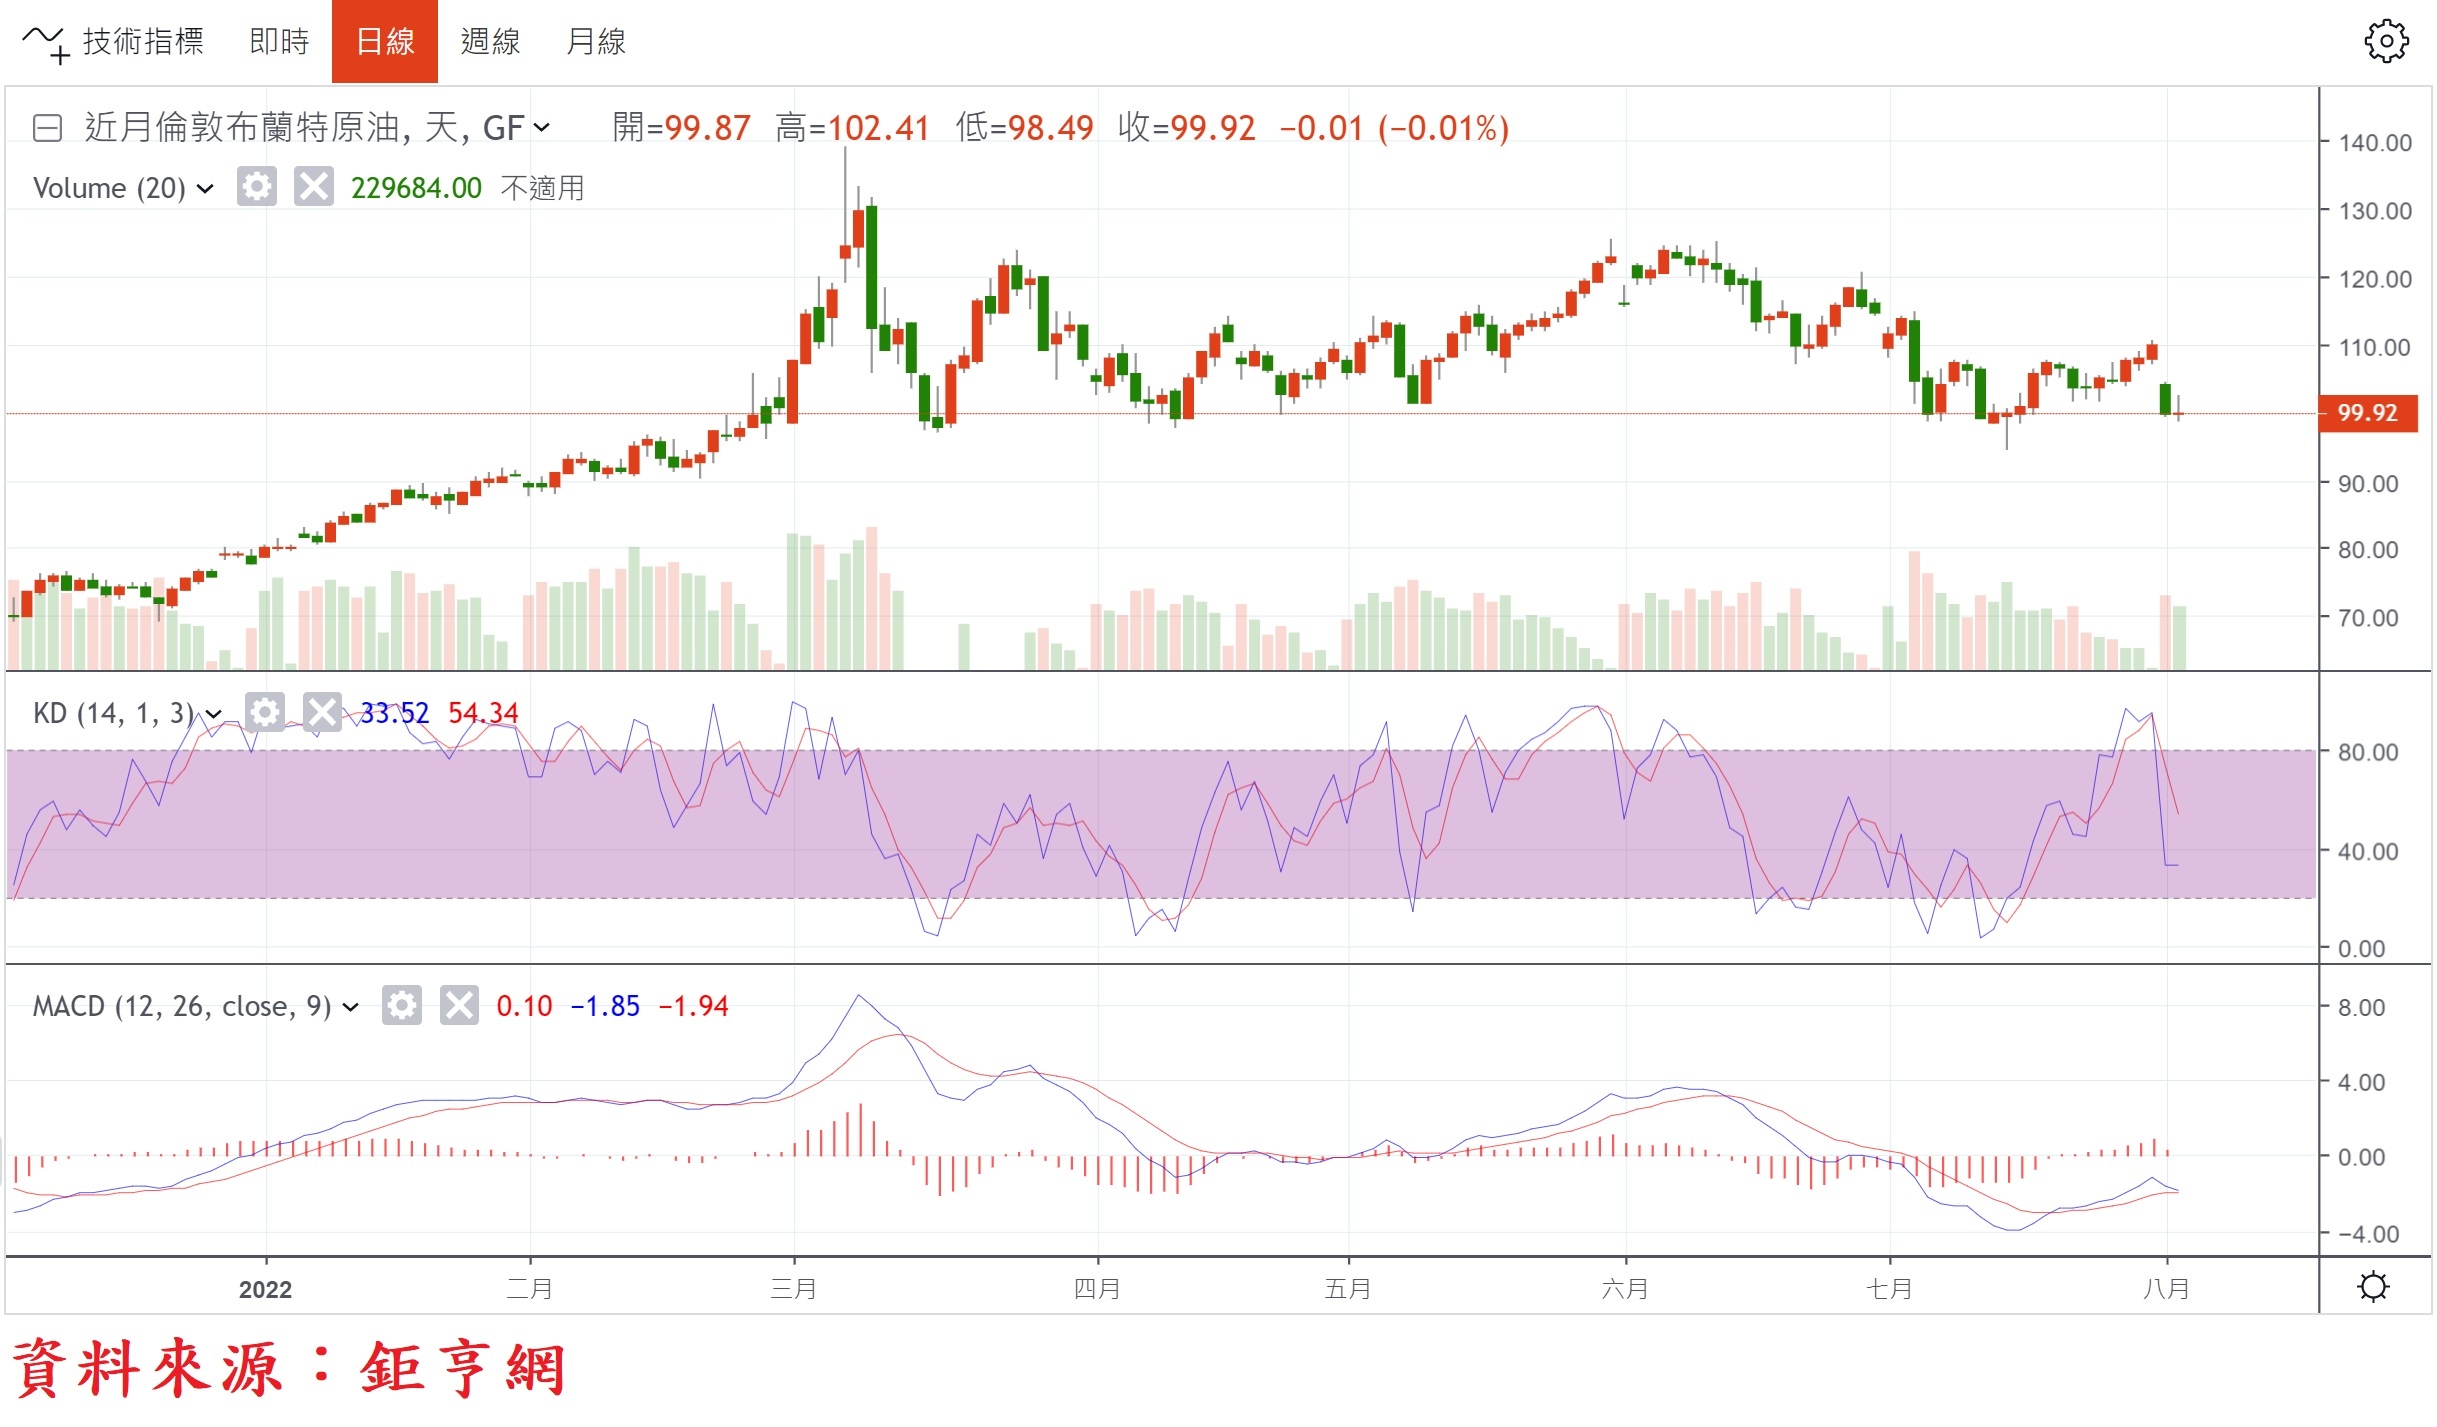Expand the symbol legend dropdown arrow
Screen dimensions: 2437x1427
click(x=541, y=128)
